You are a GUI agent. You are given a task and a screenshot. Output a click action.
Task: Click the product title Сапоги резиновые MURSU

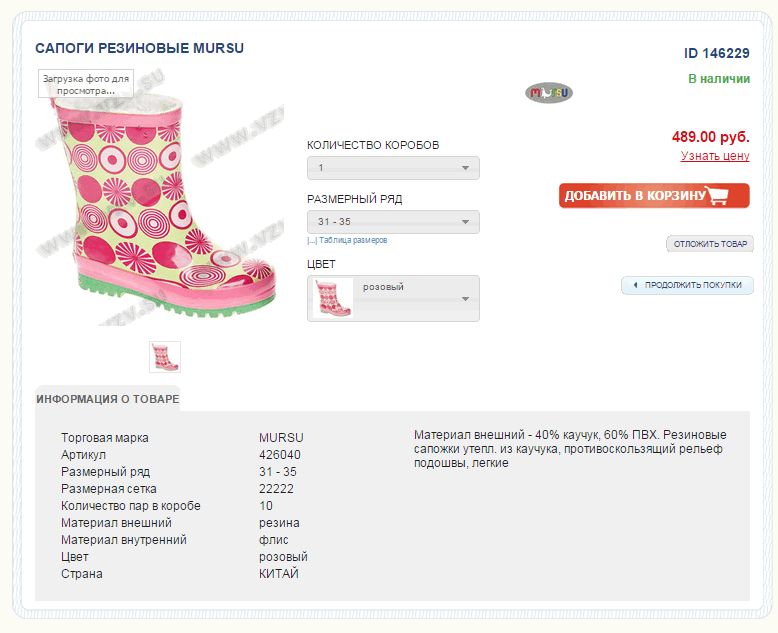[139, 48]
